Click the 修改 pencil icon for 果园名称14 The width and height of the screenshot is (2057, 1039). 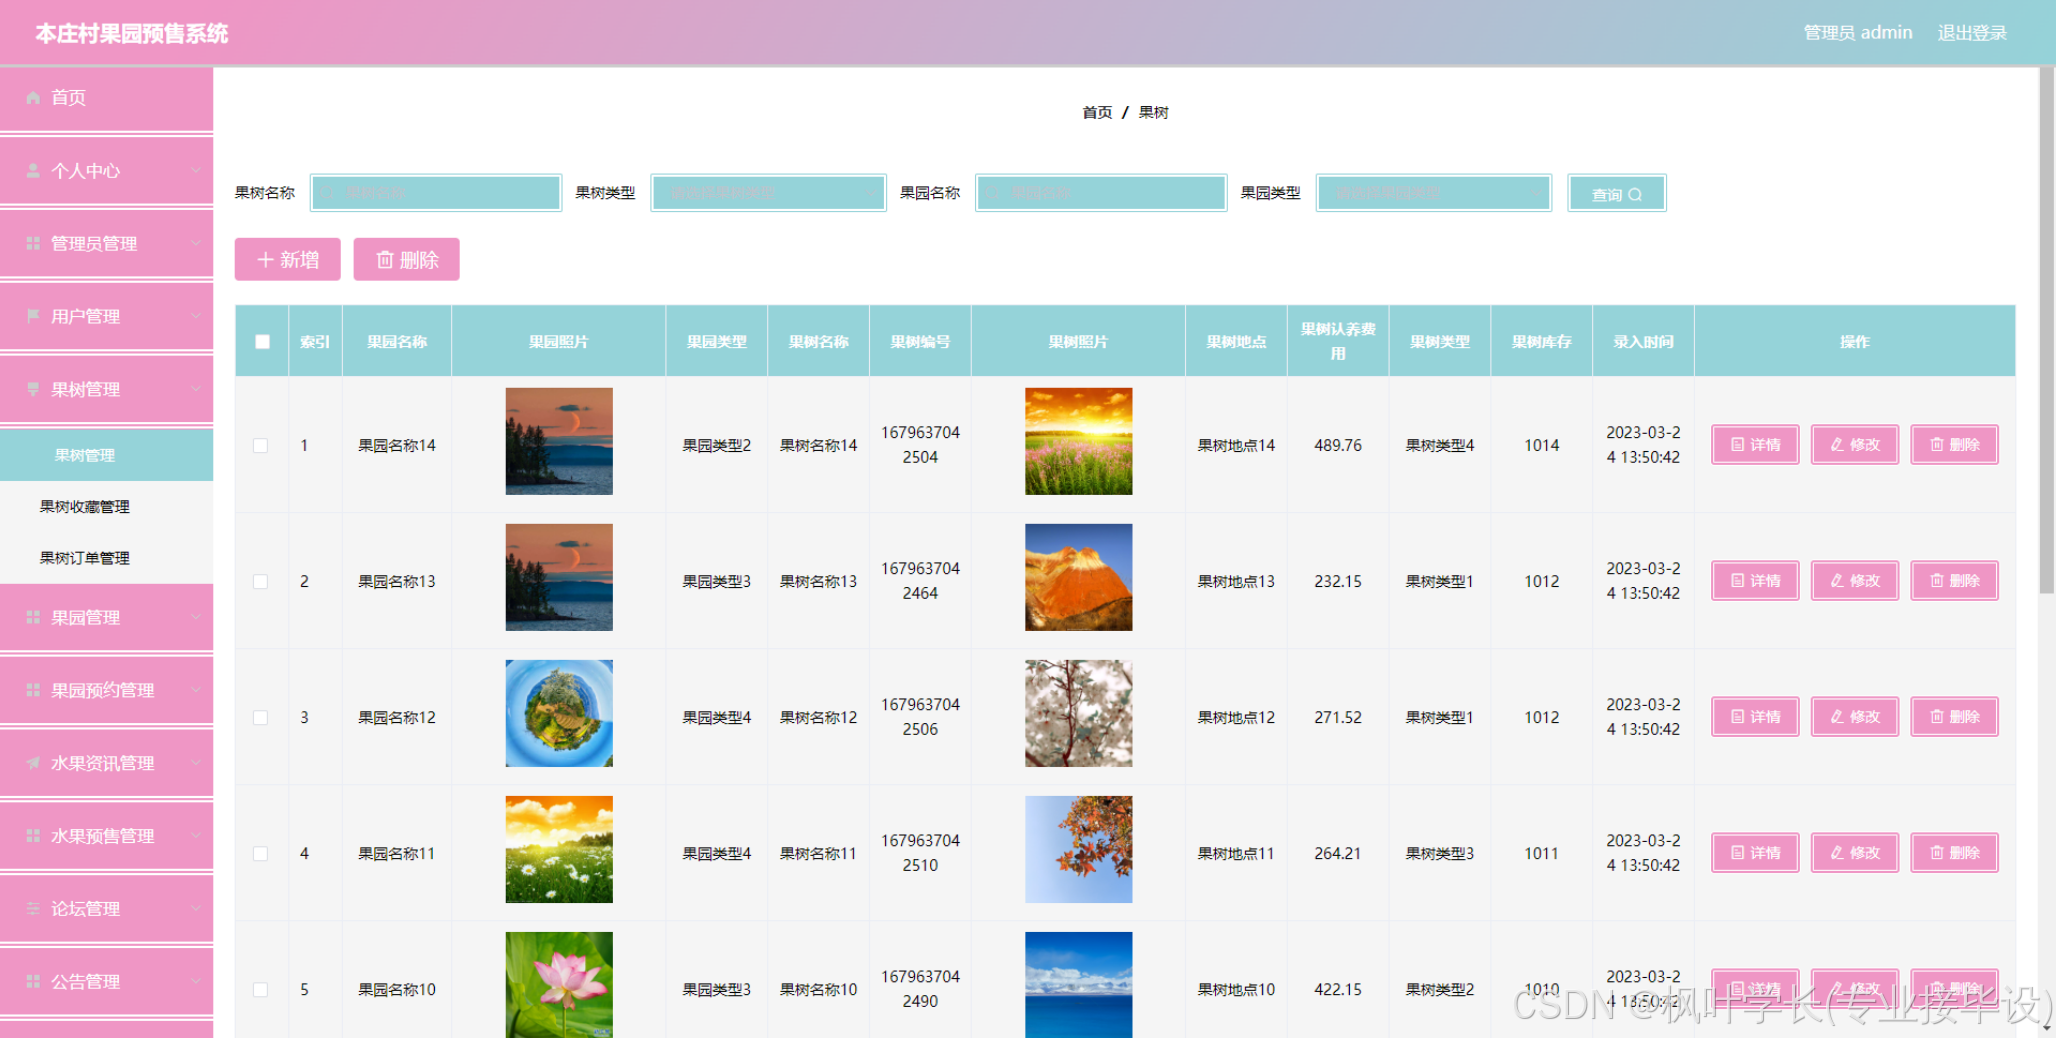[x=1837, y=445]
